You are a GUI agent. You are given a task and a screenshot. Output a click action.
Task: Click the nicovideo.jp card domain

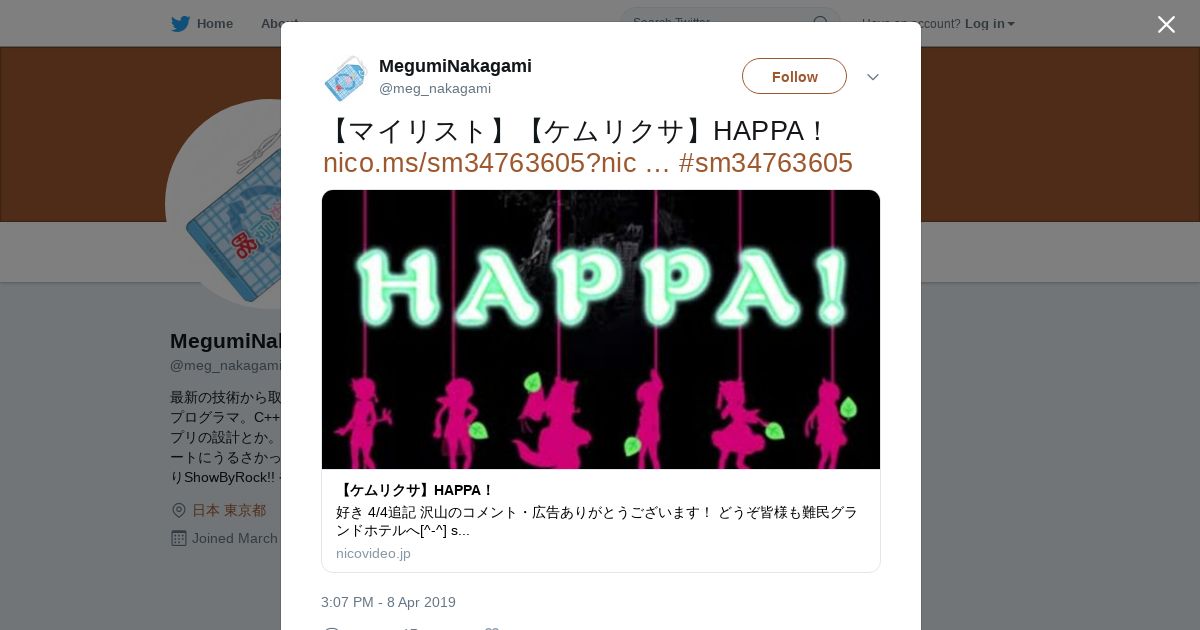coord(373,553)
